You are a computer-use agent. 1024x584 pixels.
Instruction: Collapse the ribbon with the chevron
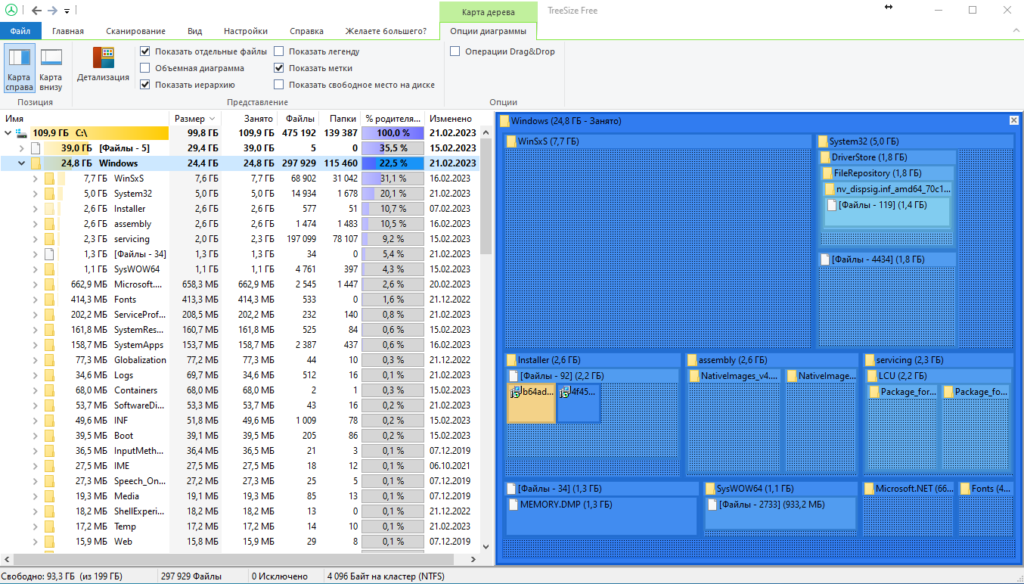[x=1016, y=31]
